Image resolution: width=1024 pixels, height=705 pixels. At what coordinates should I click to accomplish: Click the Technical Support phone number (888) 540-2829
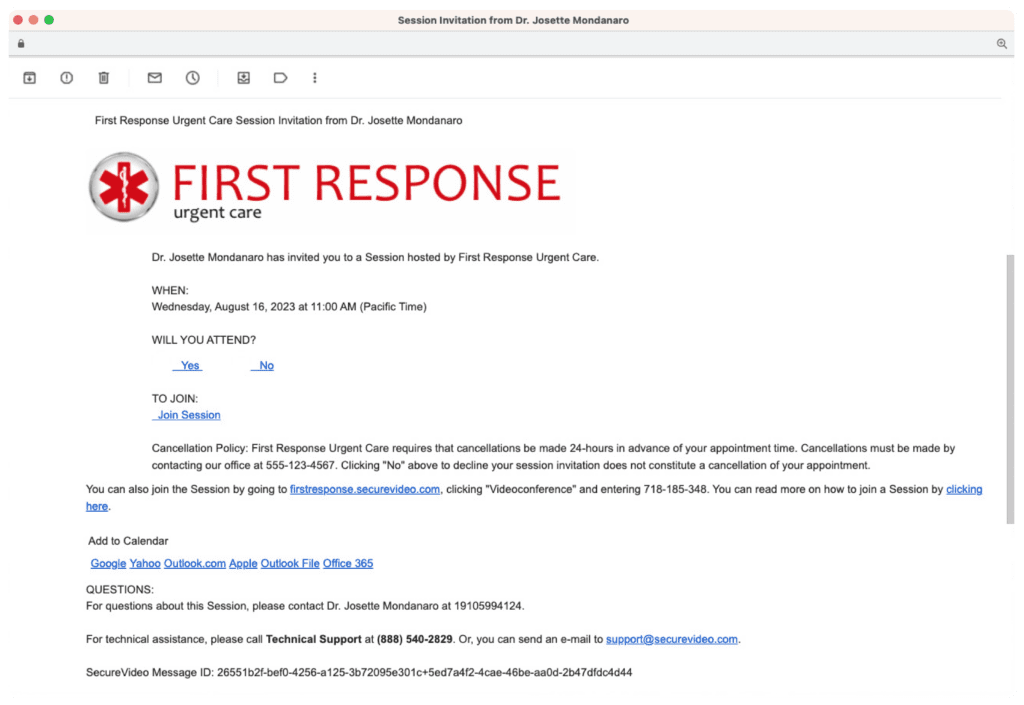[415, 639]
